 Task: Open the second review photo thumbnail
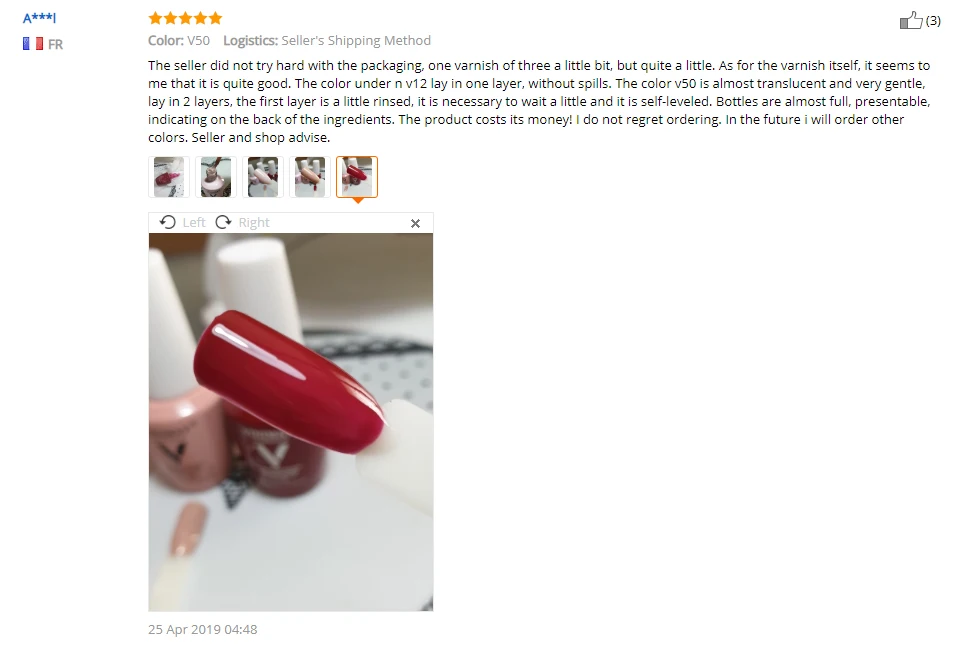click(x=216, y=177)
